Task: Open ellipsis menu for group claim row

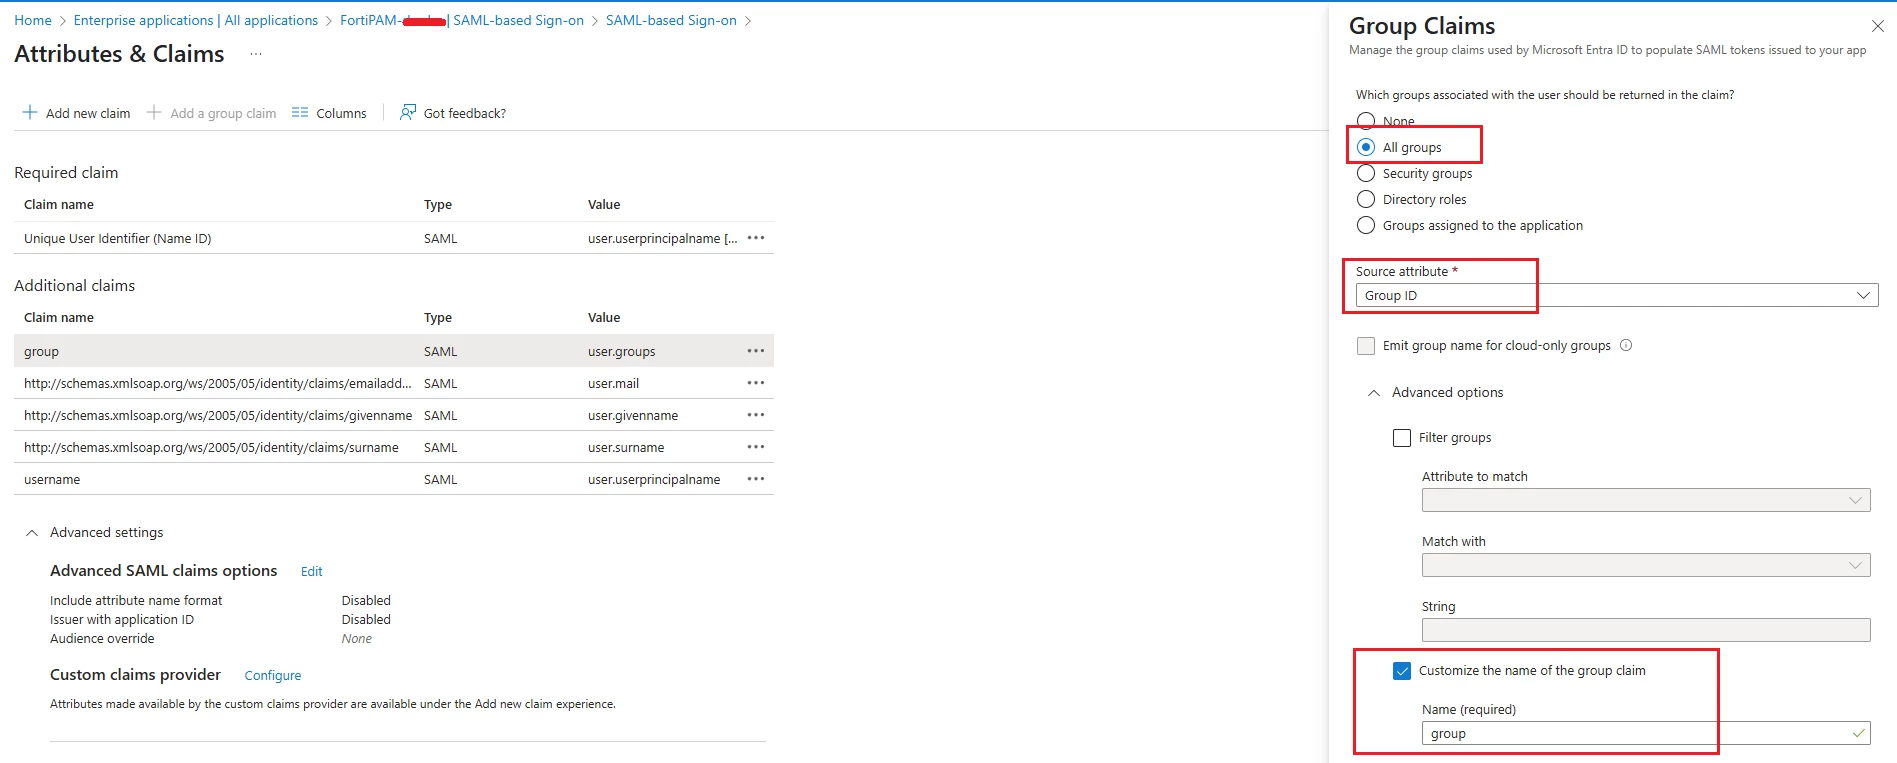Action: pyautogui.click(x=756, y=351)
